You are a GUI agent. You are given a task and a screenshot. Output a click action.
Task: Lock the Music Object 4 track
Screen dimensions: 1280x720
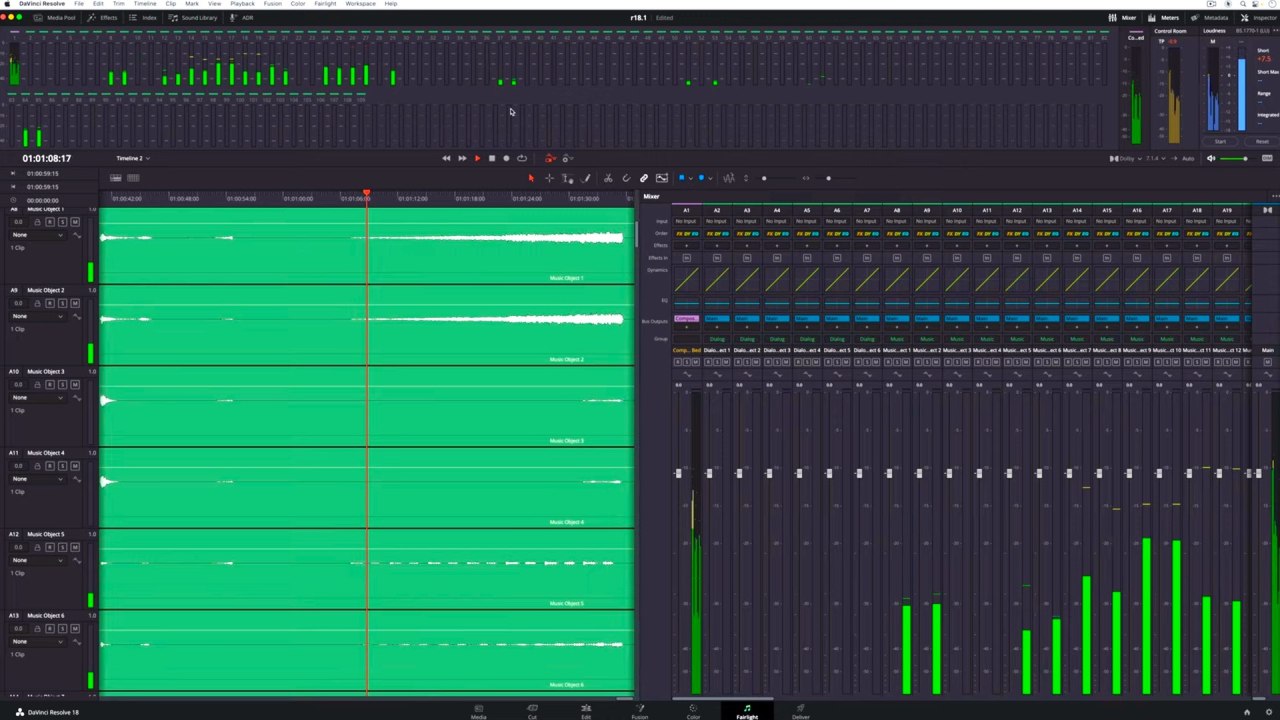coord(38,466)
